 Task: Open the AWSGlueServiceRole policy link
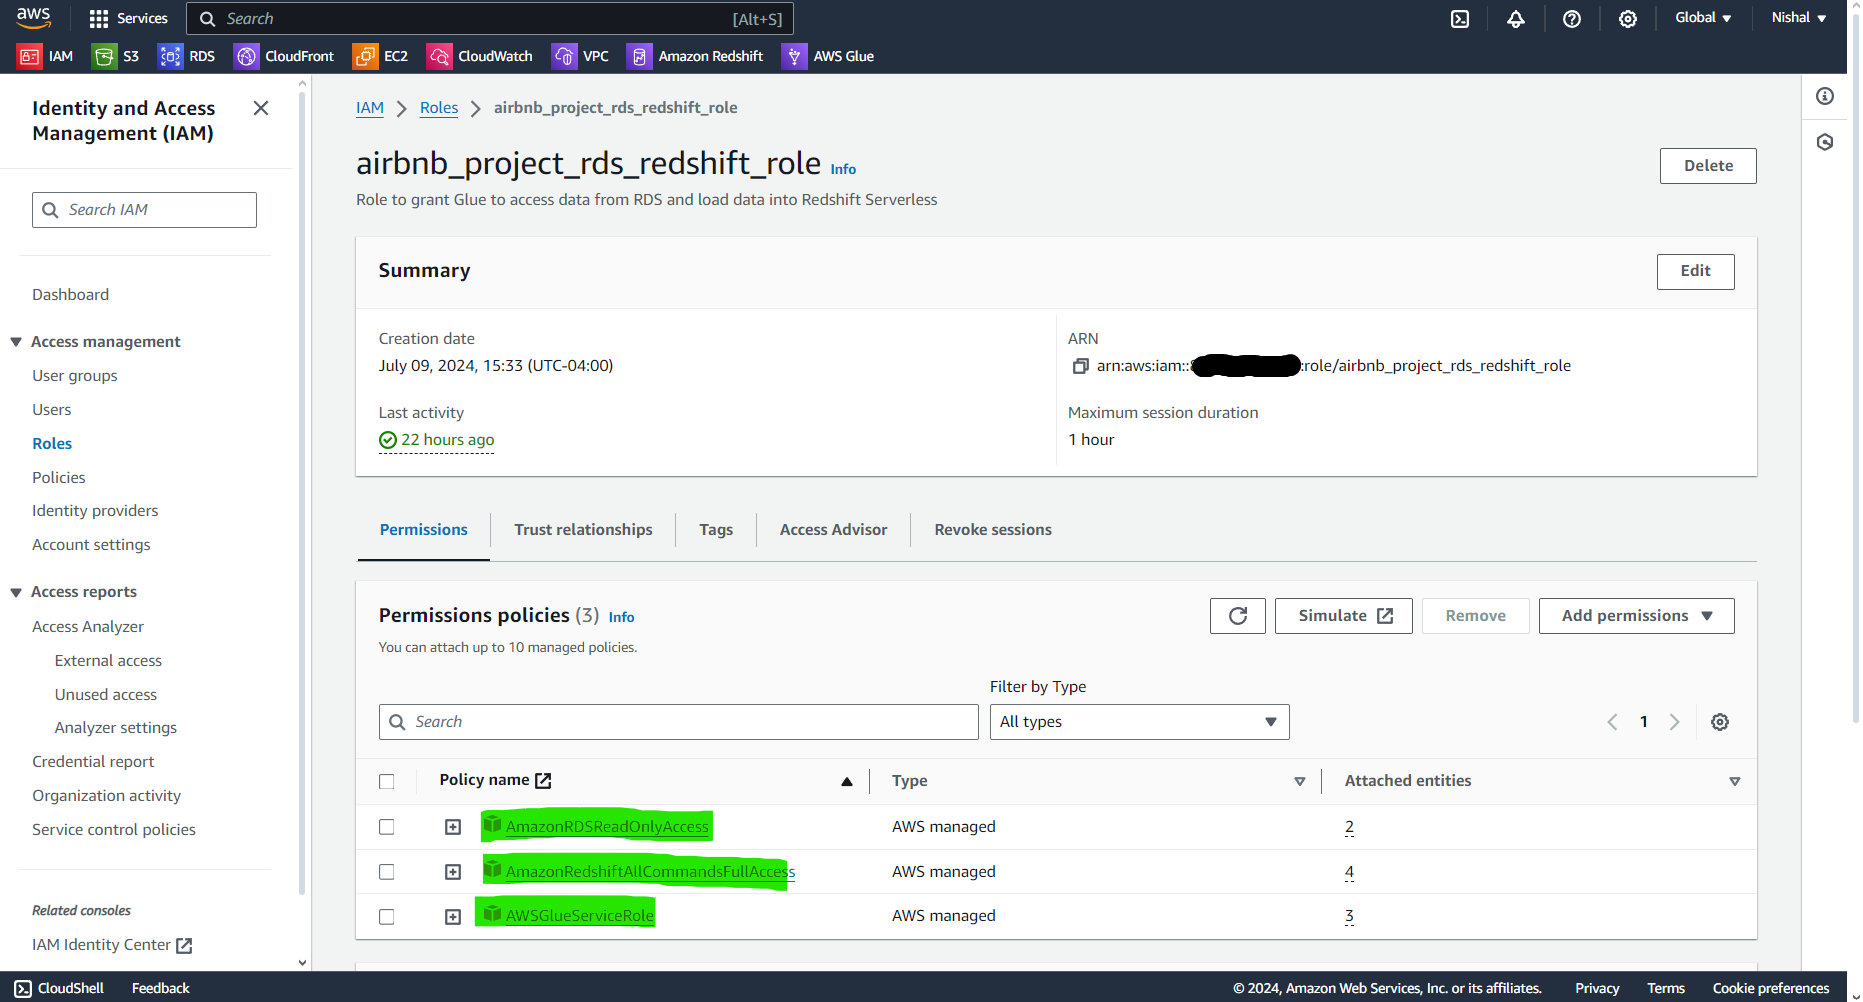(x=579, y=916)
